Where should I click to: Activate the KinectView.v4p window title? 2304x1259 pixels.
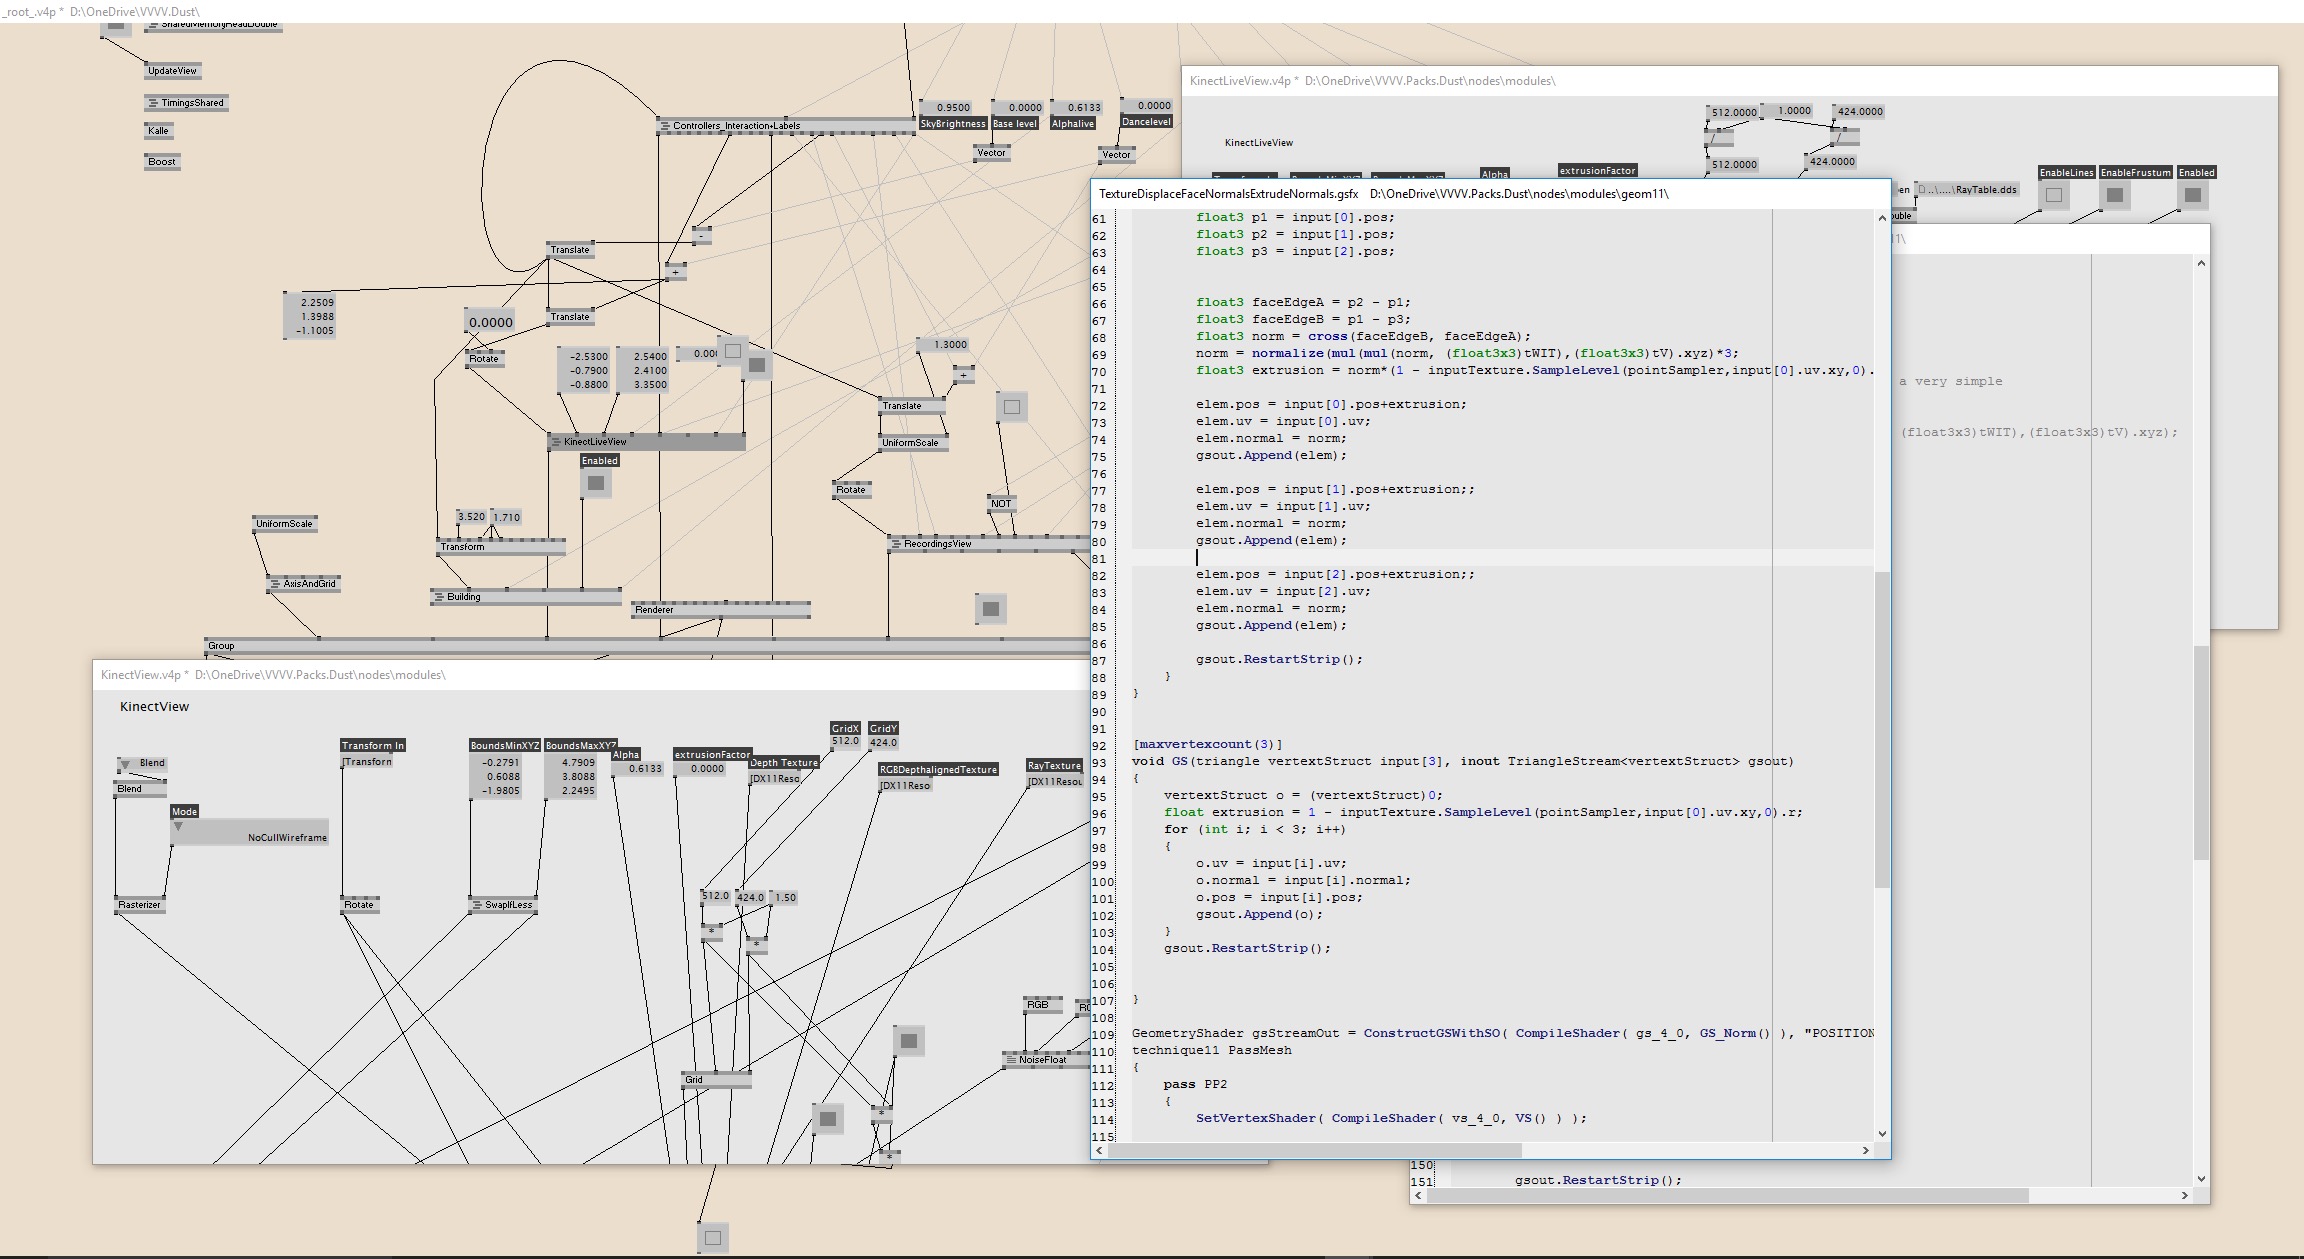(x=141, y=675)
